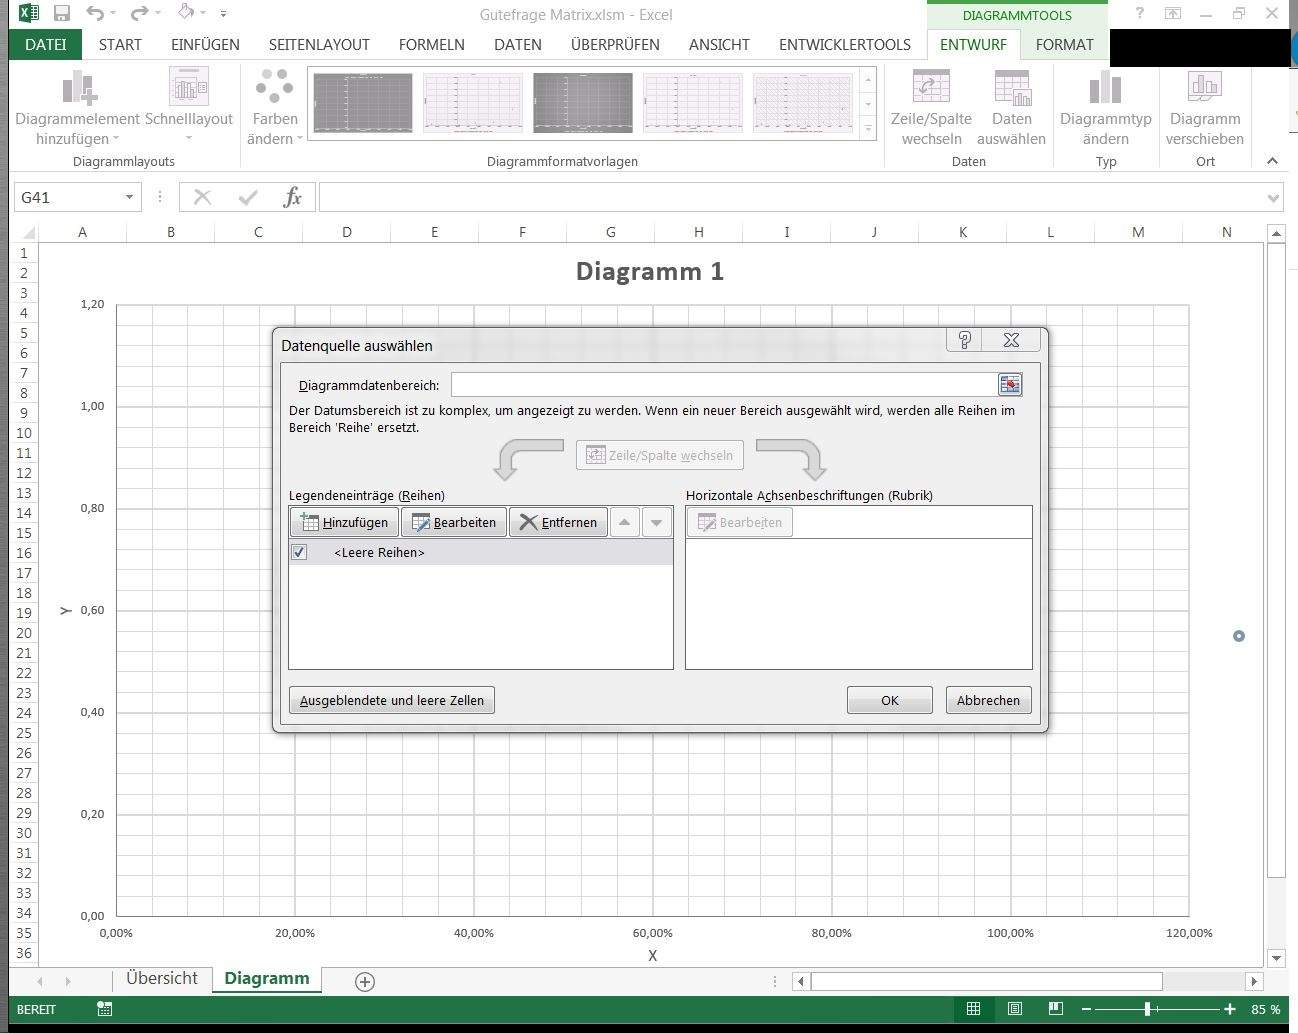This screenshot has width=1298, height=1033.
Task: Click the macro record icon in status bar
Action: coord(104,1009)
